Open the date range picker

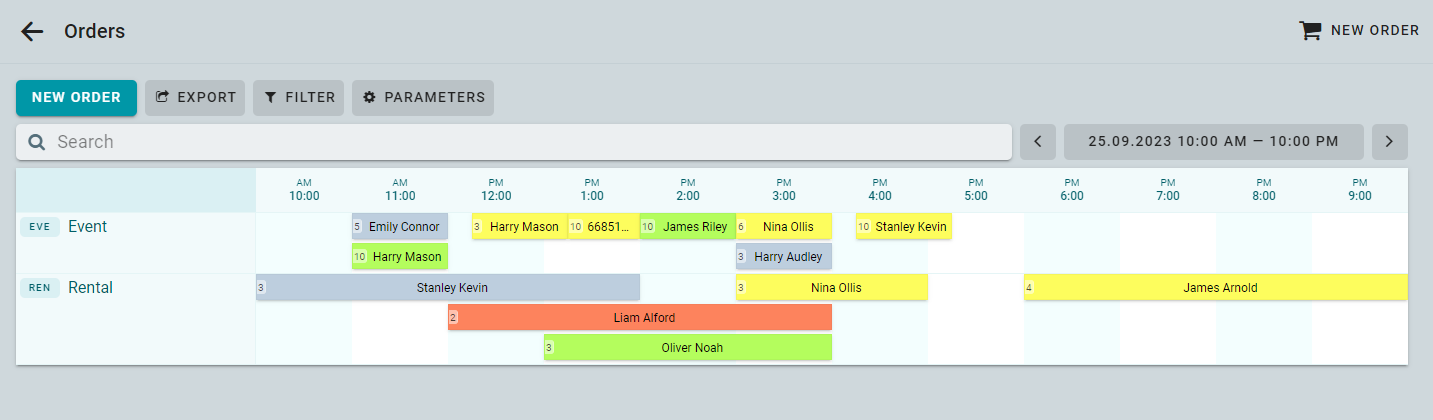click(x=1213, y=142)
